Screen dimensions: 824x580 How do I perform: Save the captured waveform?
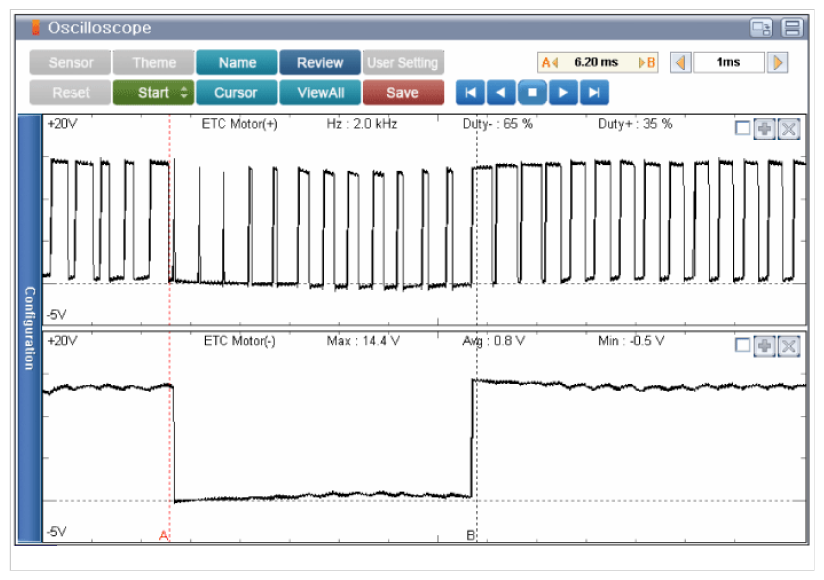402,93
